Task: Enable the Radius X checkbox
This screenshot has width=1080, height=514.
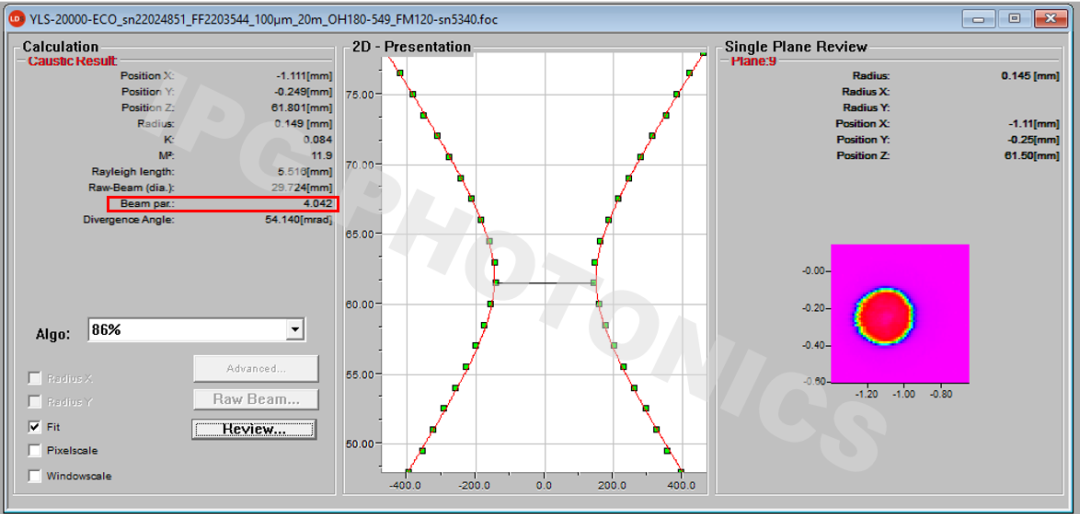Action: [x=35, y=378]
